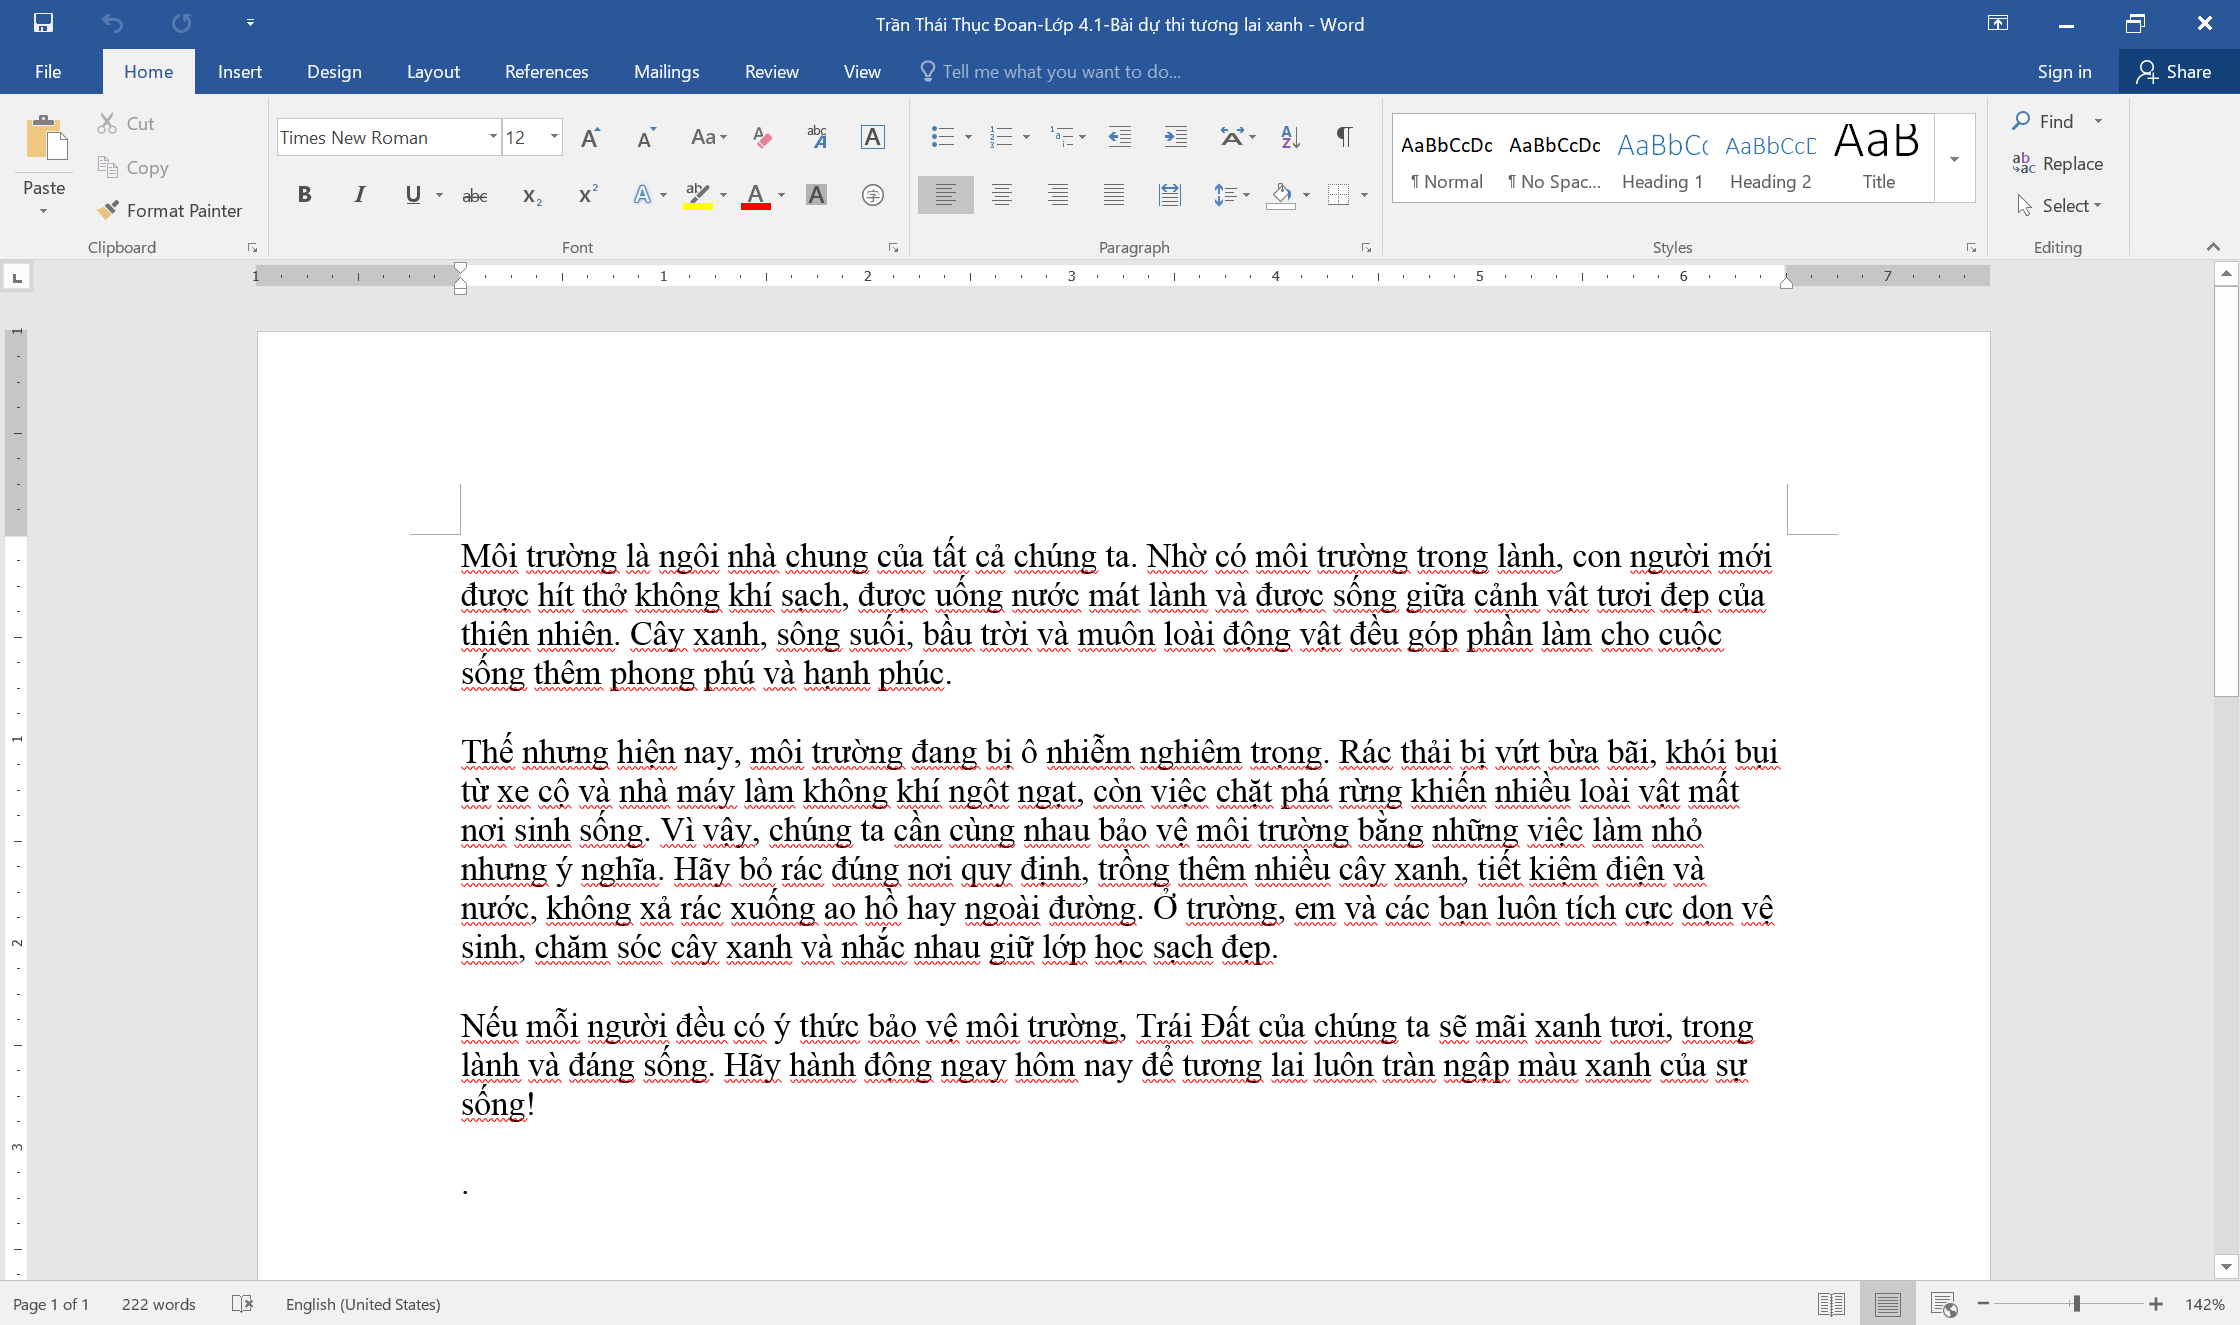
Task: Toggle Bold formatting
Action: 304,194
